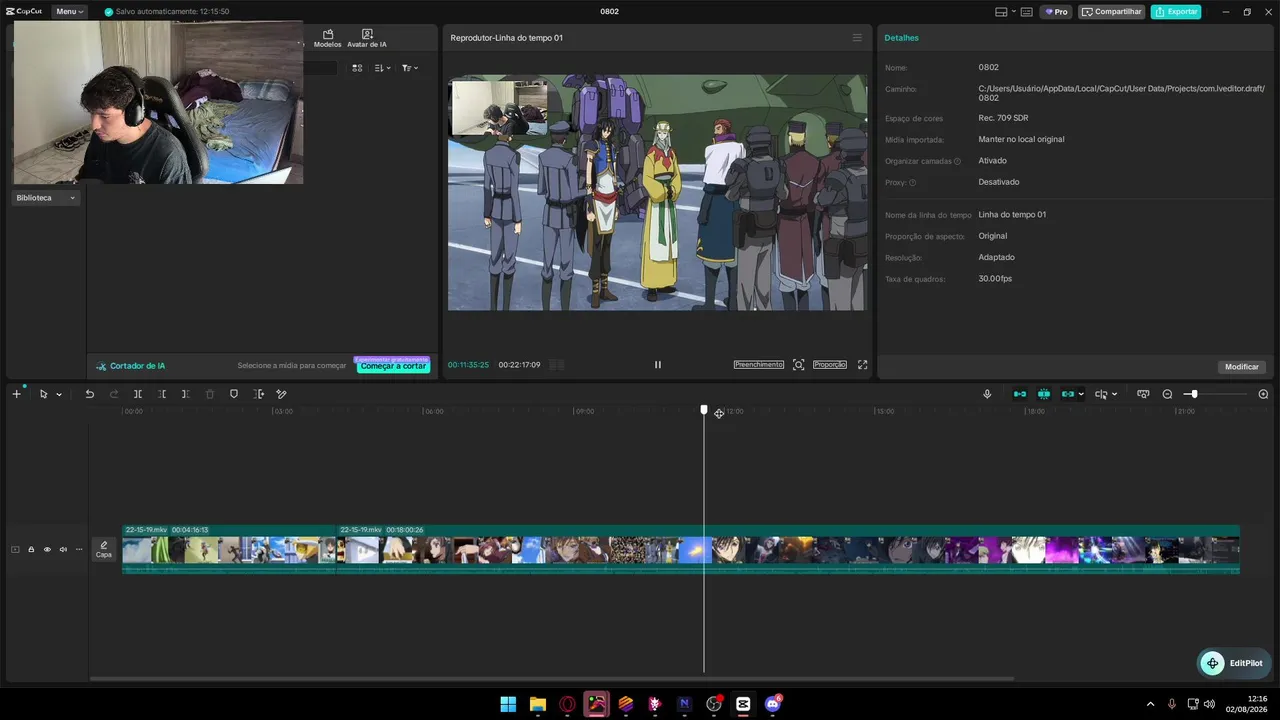This screenshot has height=720, width=1280.
Task: Expand the Biblioteca dropdown
Action: point(46,198)
